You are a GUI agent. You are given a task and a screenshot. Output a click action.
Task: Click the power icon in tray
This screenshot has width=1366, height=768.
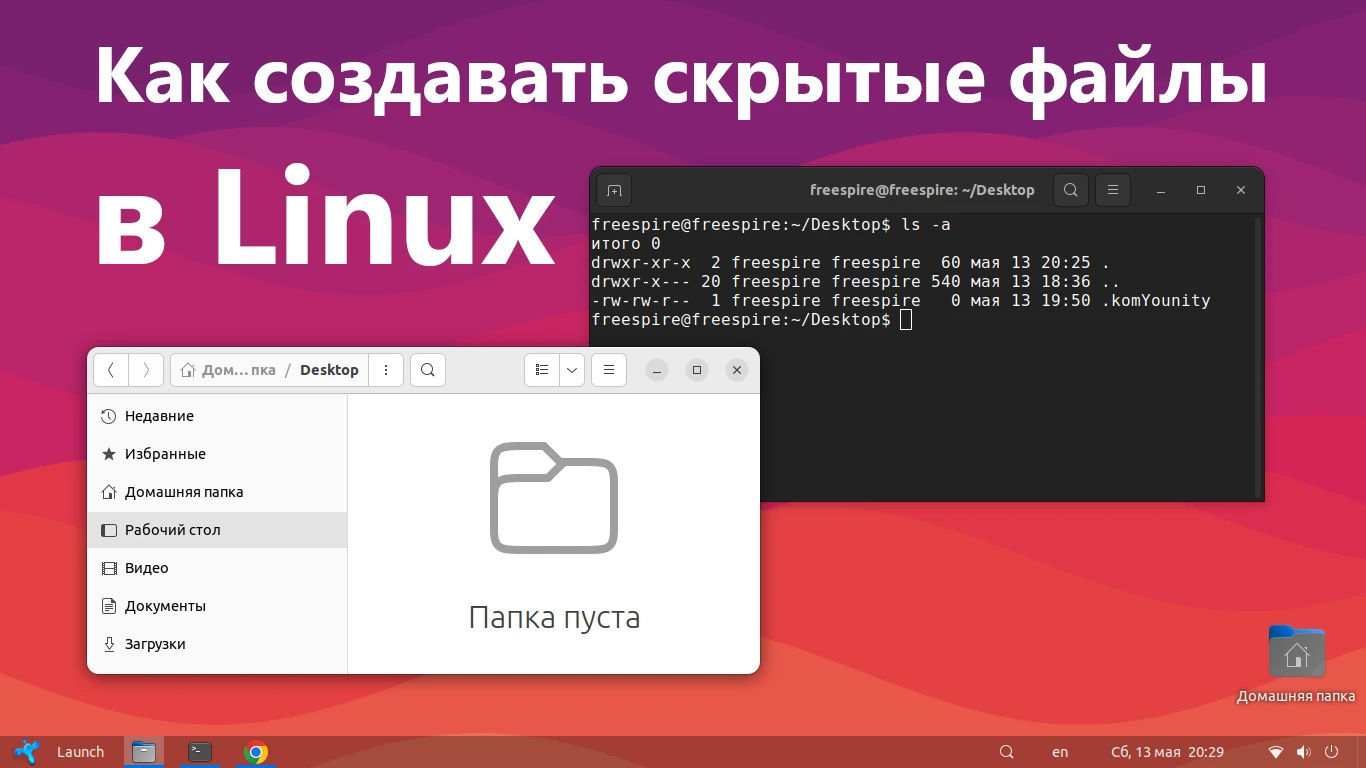[x=1332, y=752]
